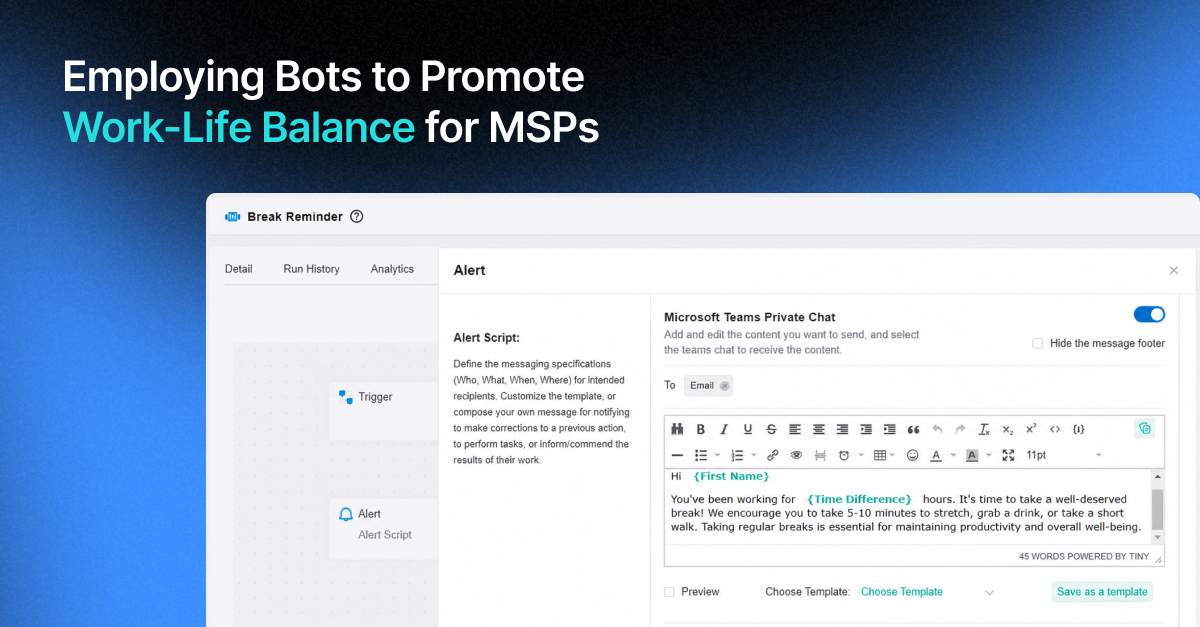Increase indent in editor
Image resolution: width=1200 pixels, height=627 pixels.
coord(889,429)
